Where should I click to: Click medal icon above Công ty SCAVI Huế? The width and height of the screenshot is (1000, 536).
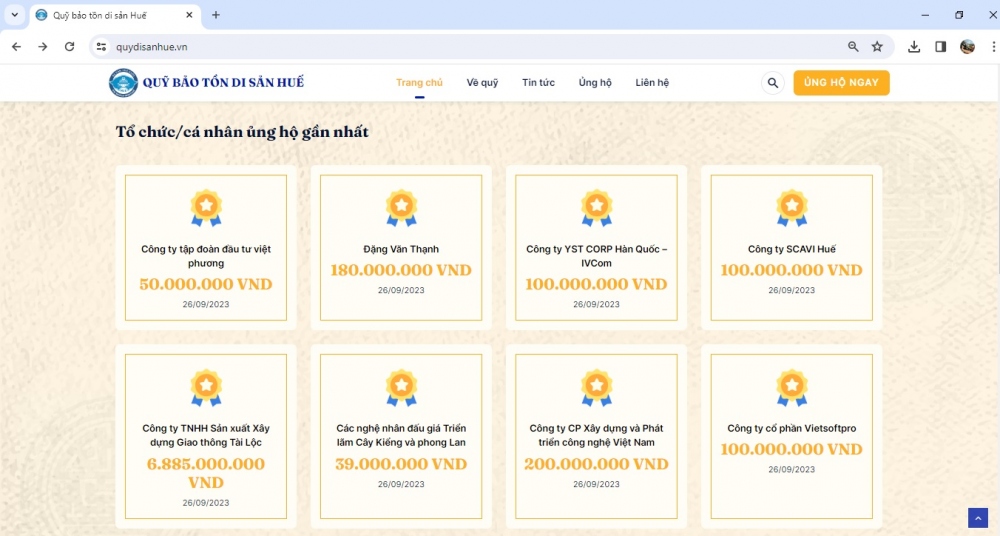(791, 208)
